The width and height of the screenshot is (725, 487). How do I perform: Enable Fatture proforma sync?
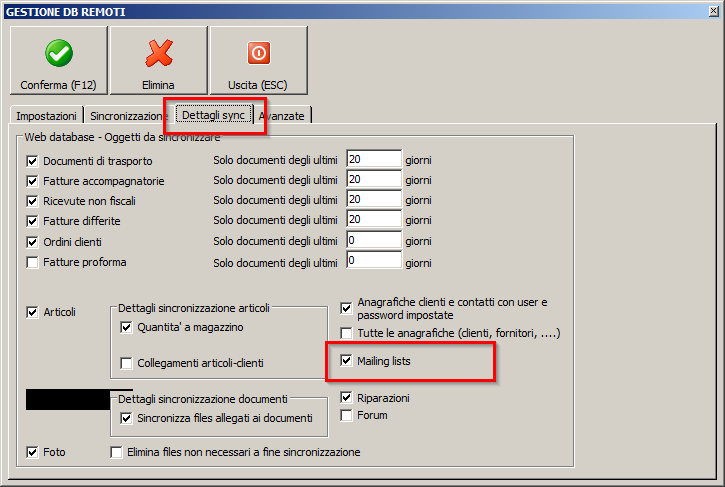32,262
